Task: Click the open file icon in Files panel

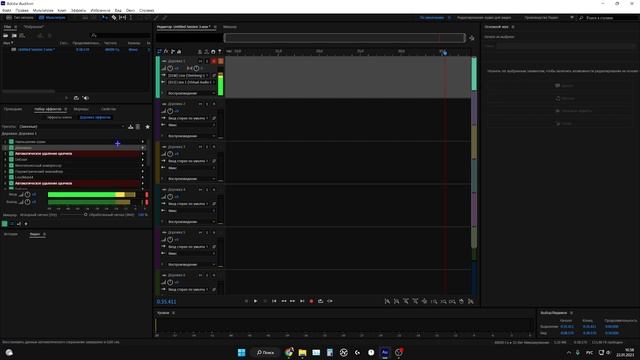Action: [6, 36]
